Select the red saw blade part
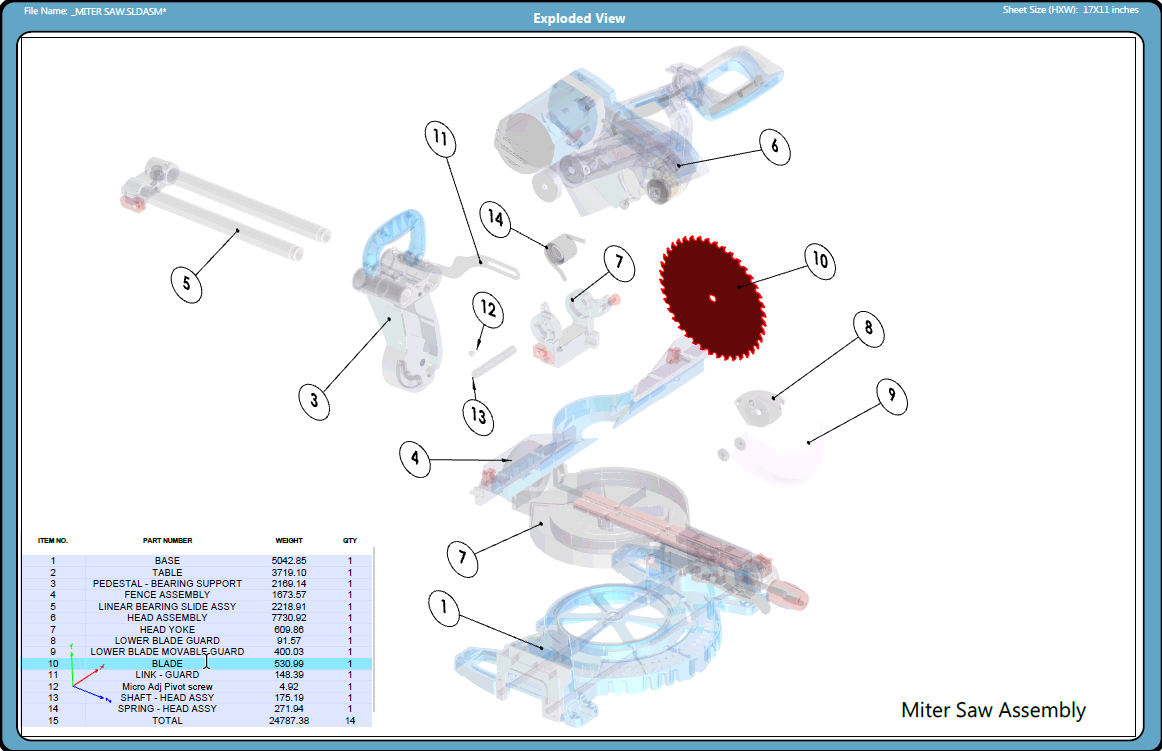Viewport: 1162px width, 751px height. click(x=712, y=298)
